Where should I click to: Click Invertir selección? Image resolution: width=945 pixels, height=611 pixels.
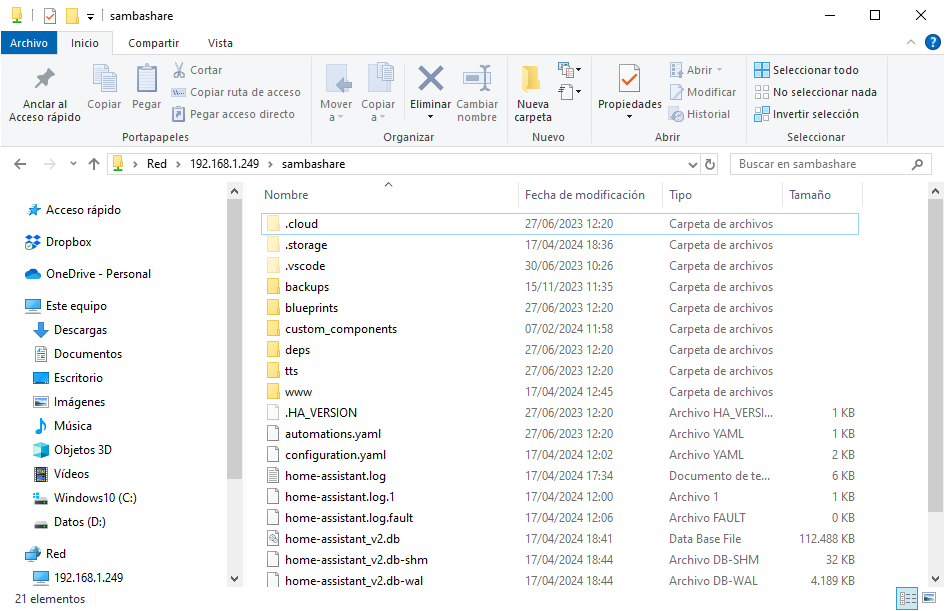point(806,114)
